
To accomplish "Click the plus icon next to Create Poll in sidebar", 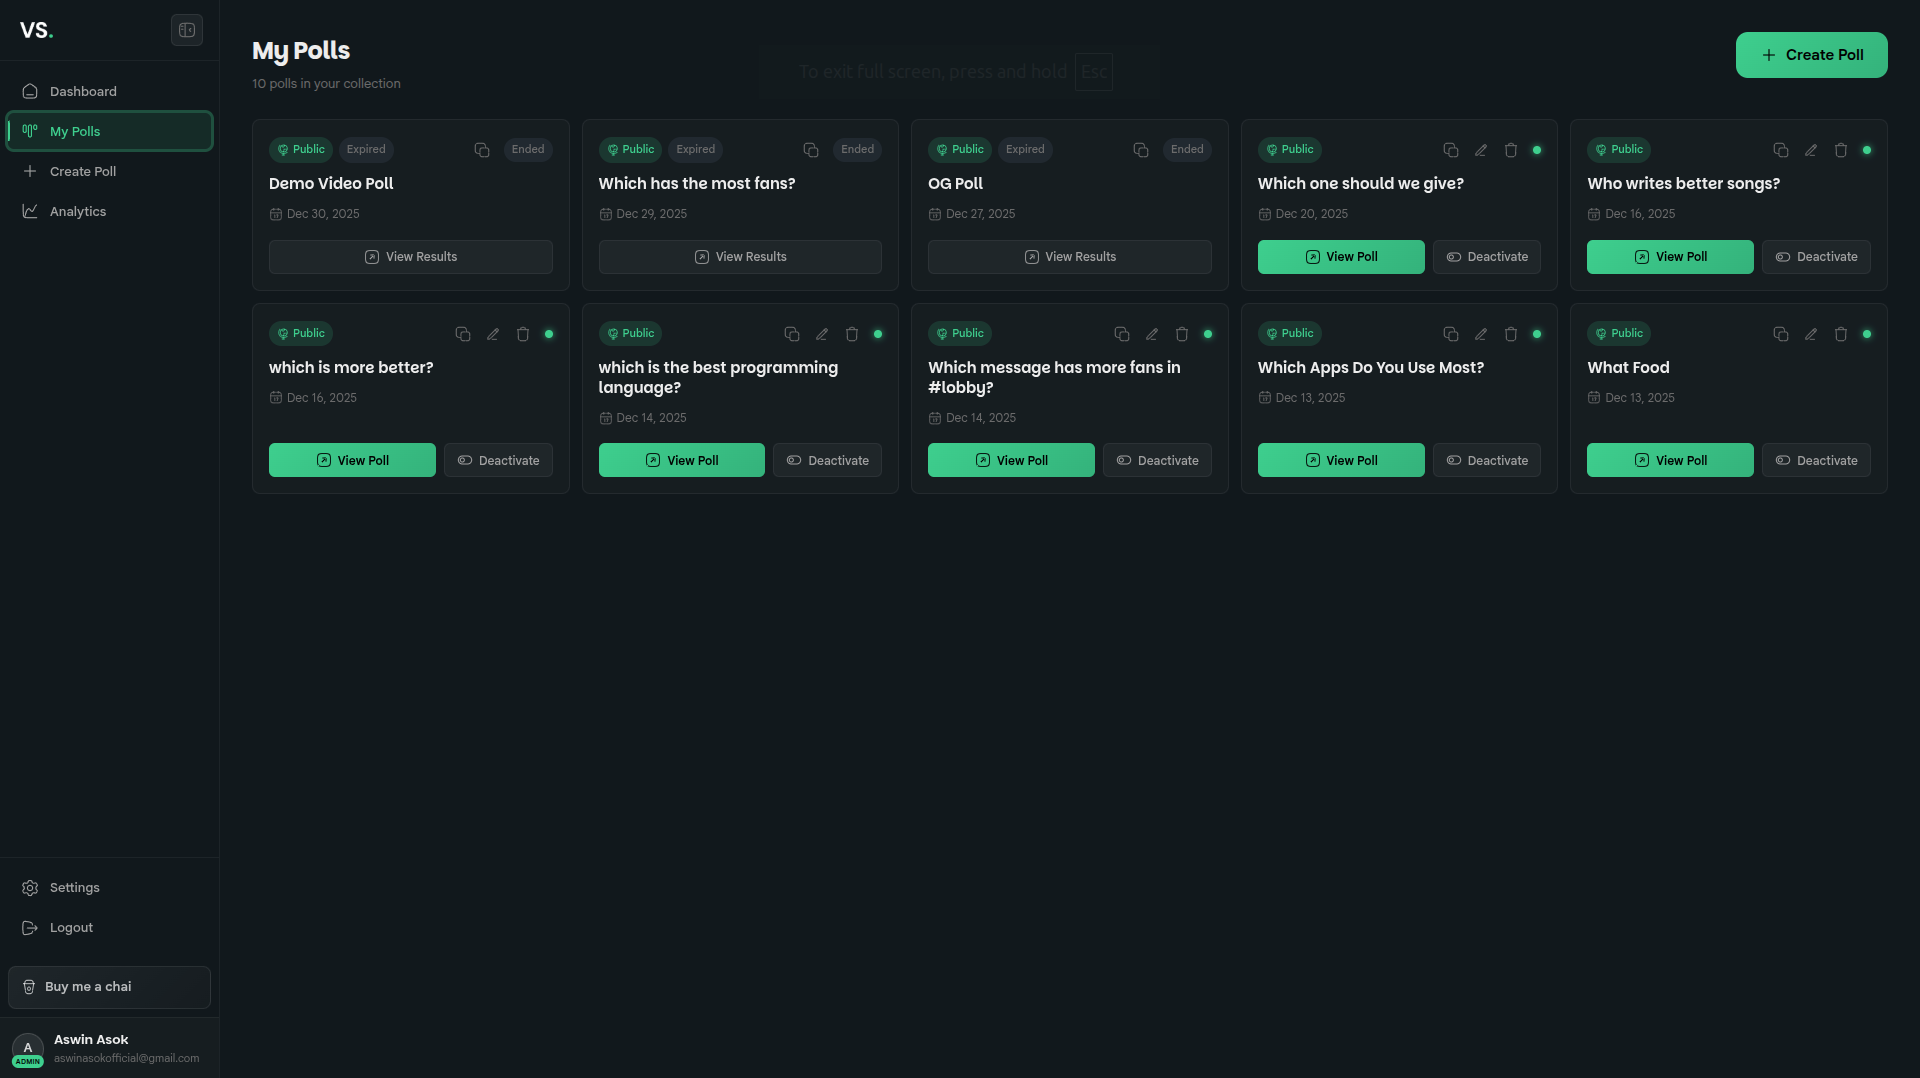I will 29,171.
